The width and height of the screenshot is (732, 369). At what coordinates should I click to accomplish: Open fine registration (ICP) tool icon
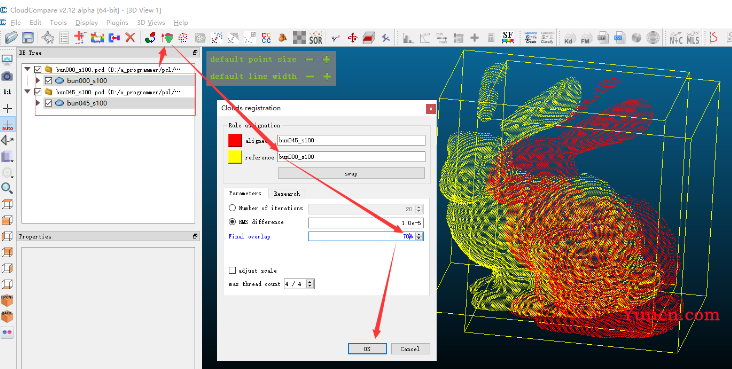[167, 37]
